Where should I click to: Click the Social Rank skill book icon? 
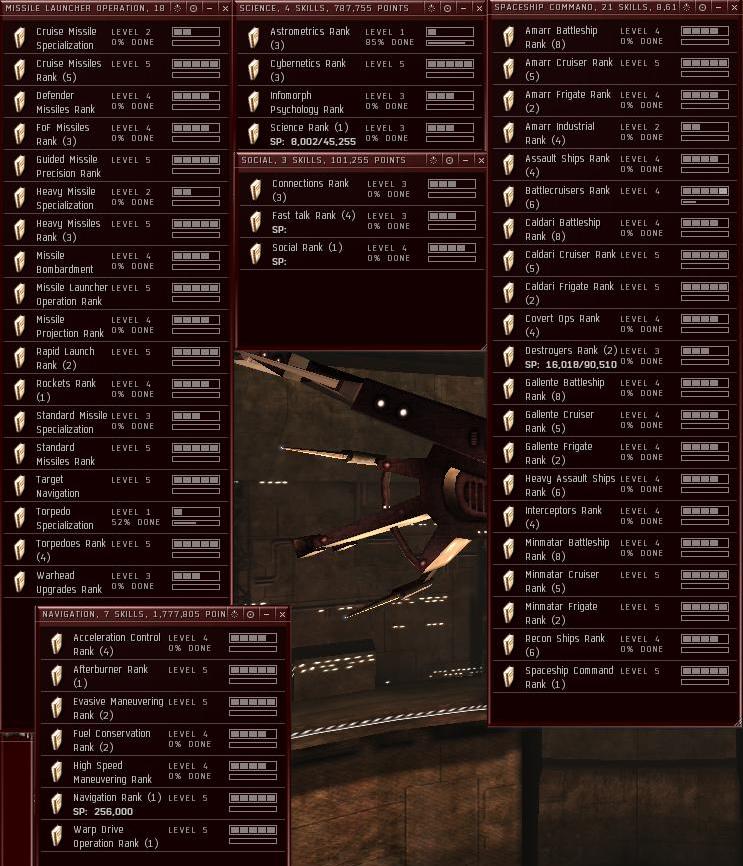255,254
